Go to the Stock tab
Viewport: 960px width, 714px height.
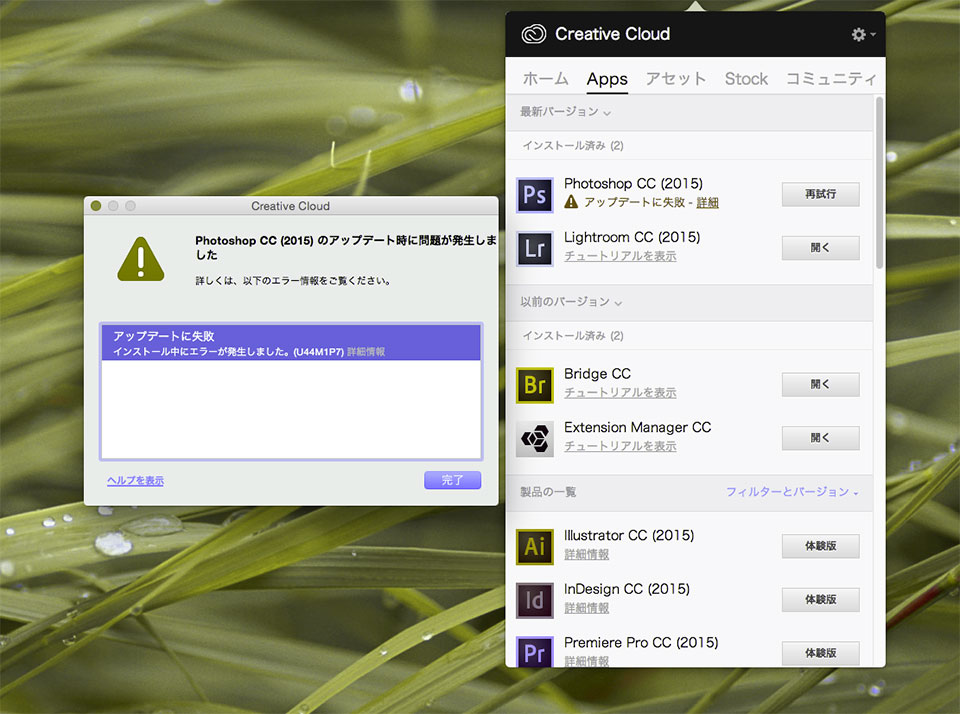pyautogui.click(x=746, y=79)
